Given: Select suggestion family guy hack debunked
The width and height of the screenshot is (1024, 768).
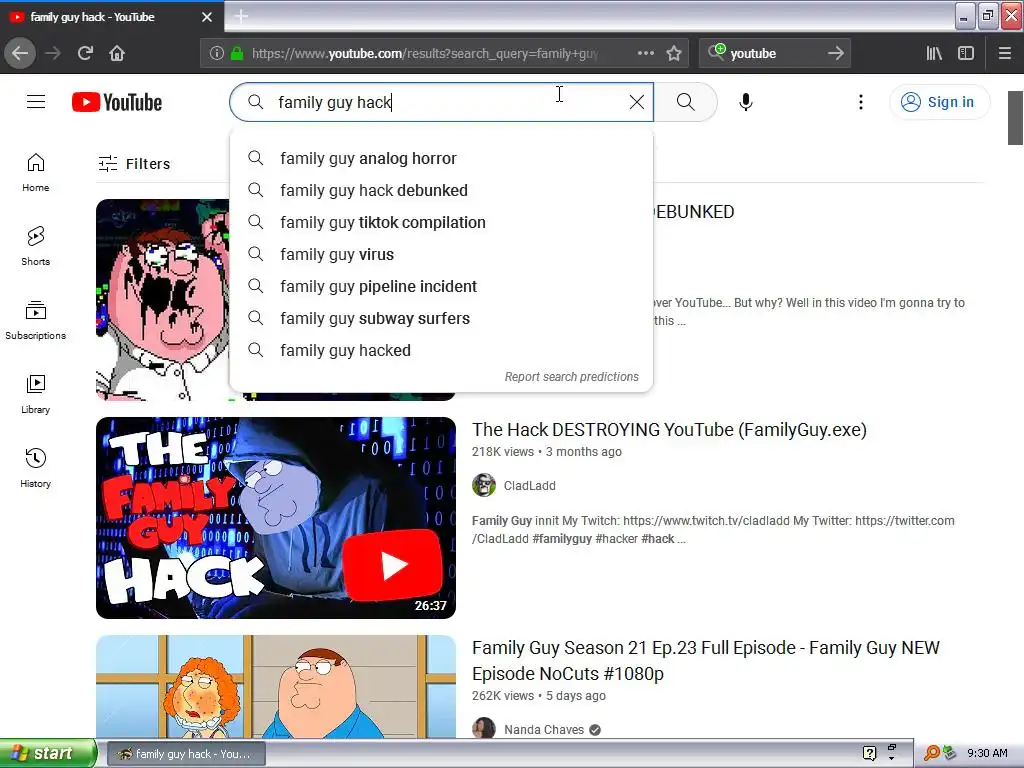Looking at the screenshot, I should point(441,191).
